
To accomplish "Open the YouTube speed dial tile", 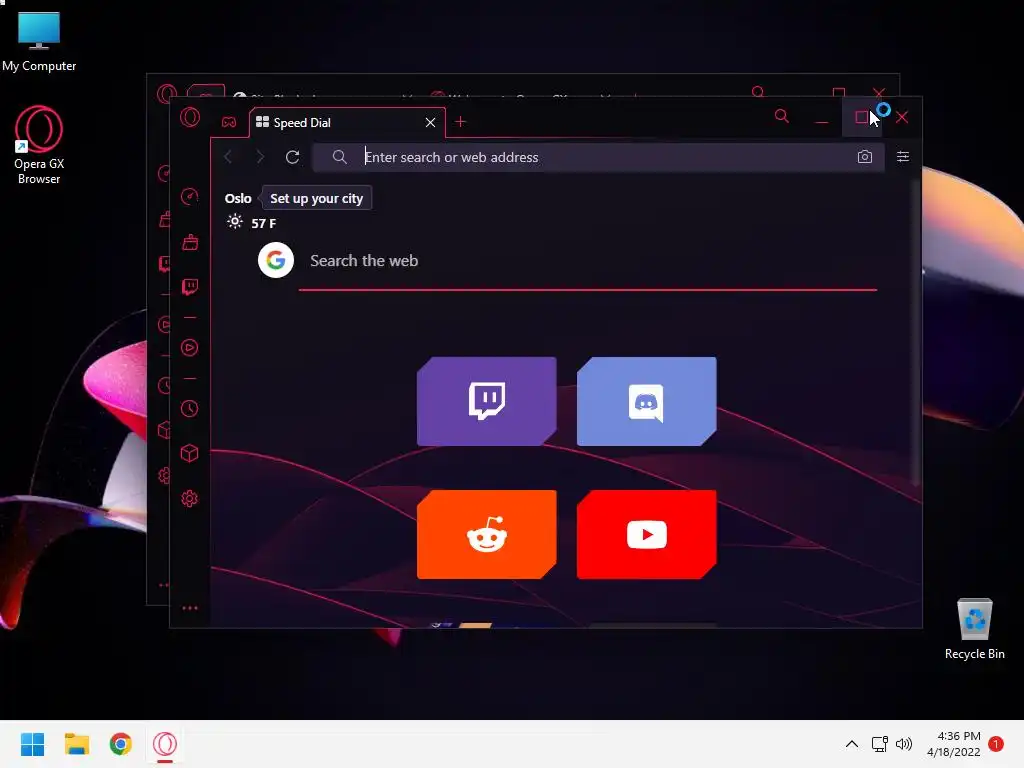I will [647, 534].
